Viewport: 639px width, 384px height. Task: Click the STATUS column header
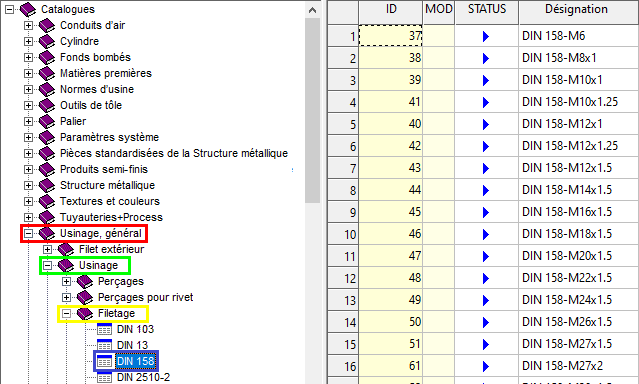pos(487,12)
